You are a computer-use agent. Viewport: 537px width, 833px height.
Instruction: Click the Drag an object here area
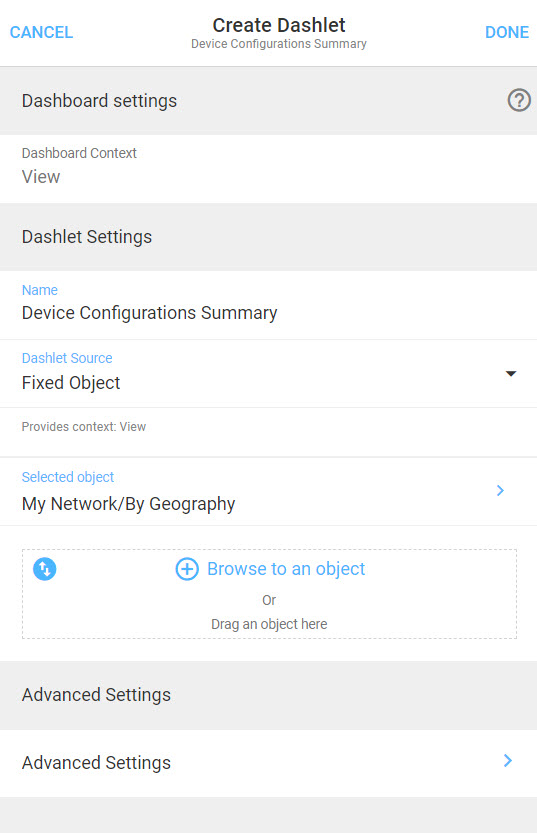pos(269,624)
